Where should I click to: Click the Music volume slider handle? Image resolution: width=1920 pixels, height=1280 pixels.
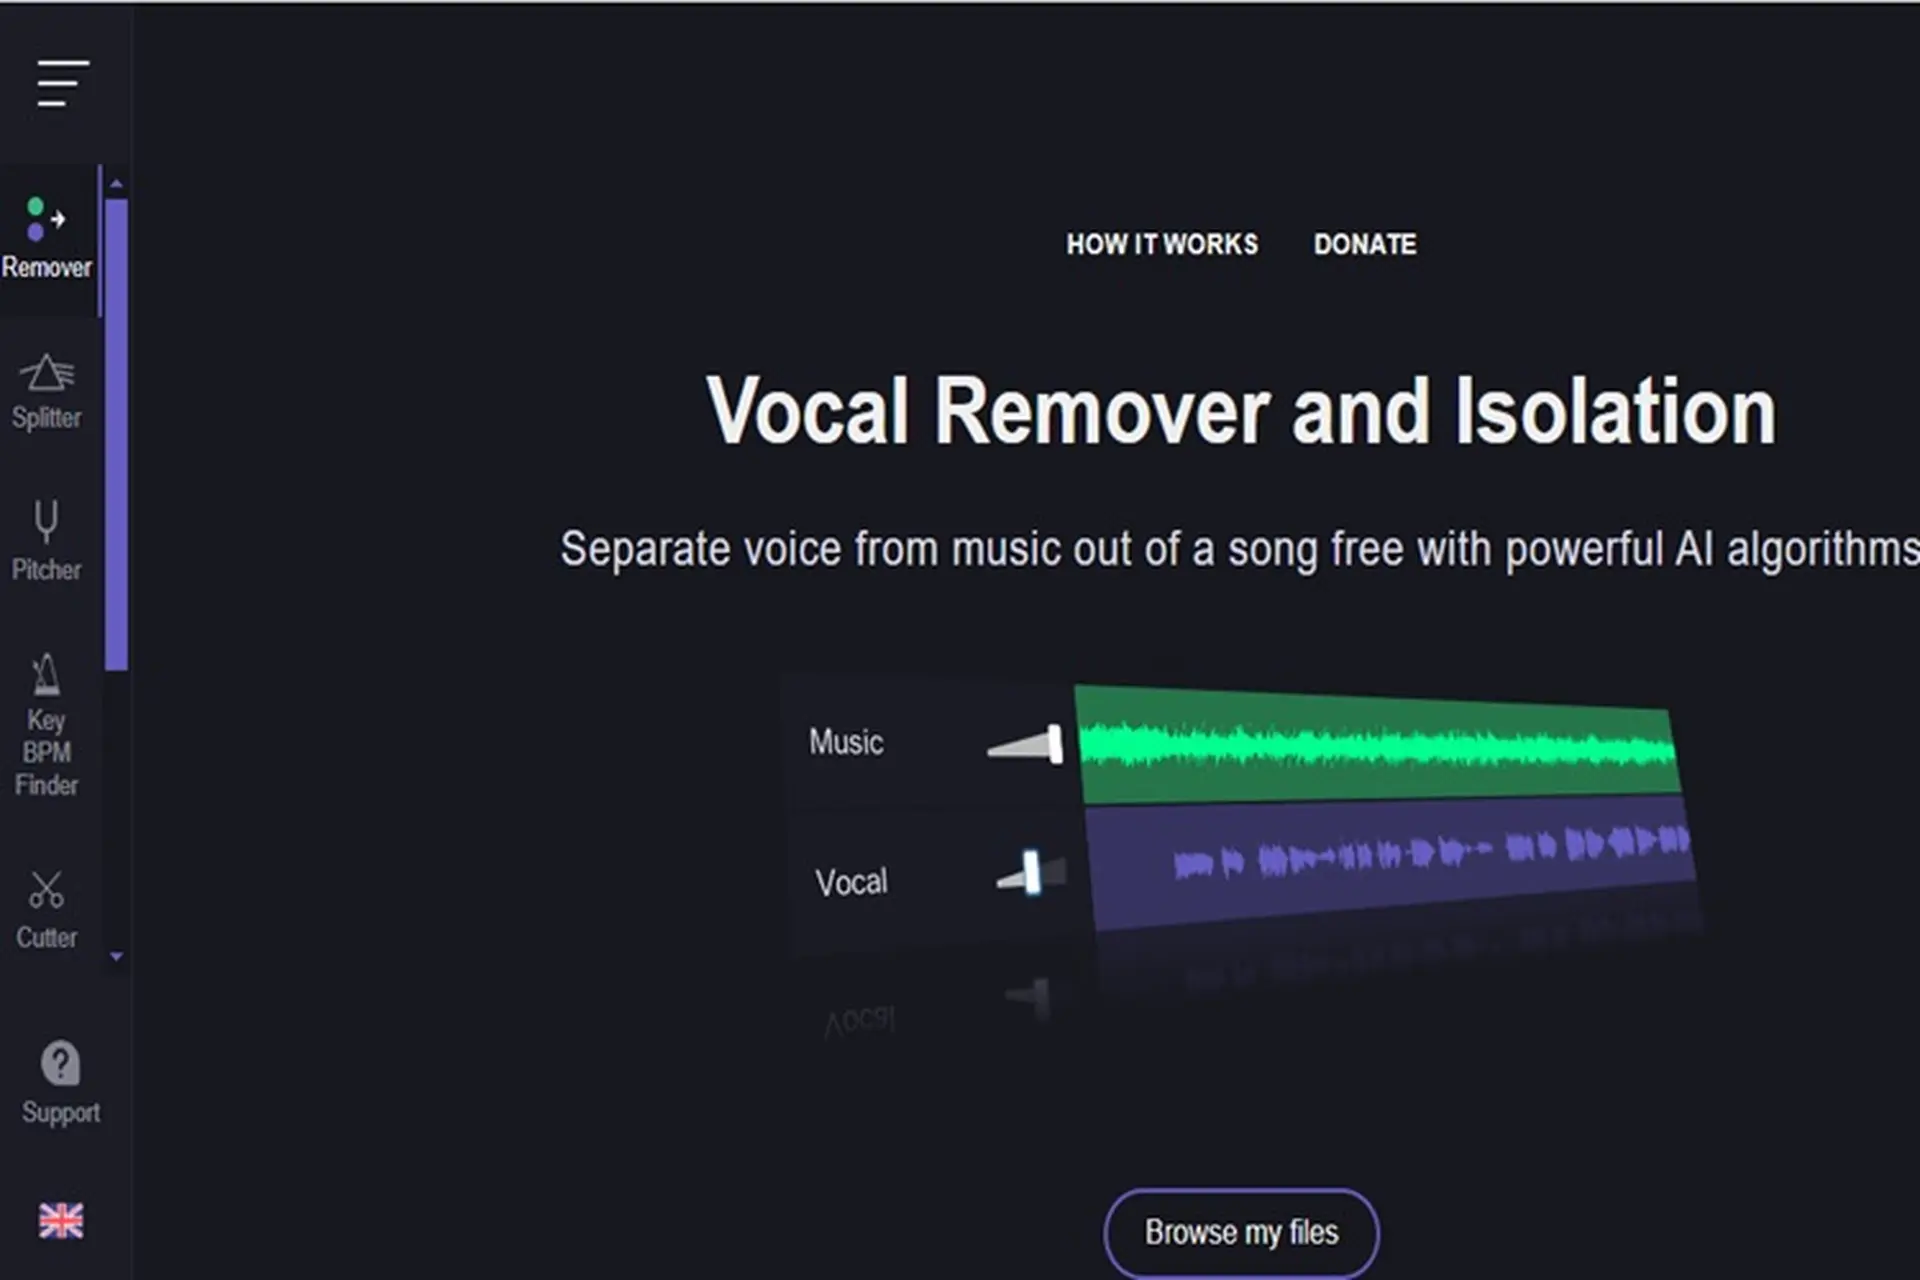[x=1055, y=745]
